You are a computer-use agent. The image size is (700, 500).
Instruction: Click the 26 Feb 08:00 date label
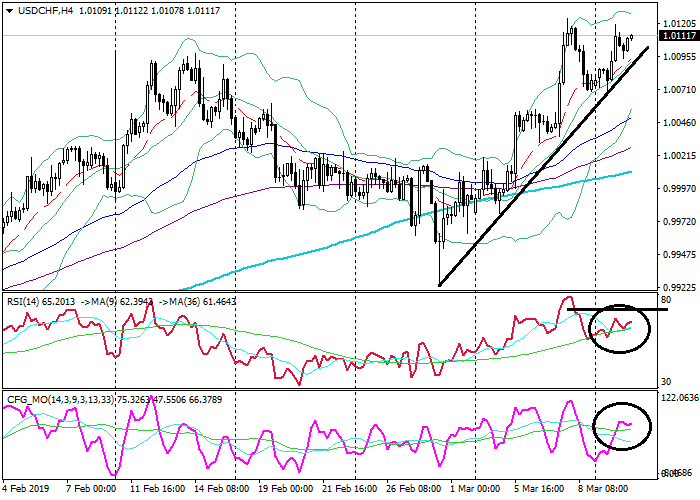tap(412, 490)
